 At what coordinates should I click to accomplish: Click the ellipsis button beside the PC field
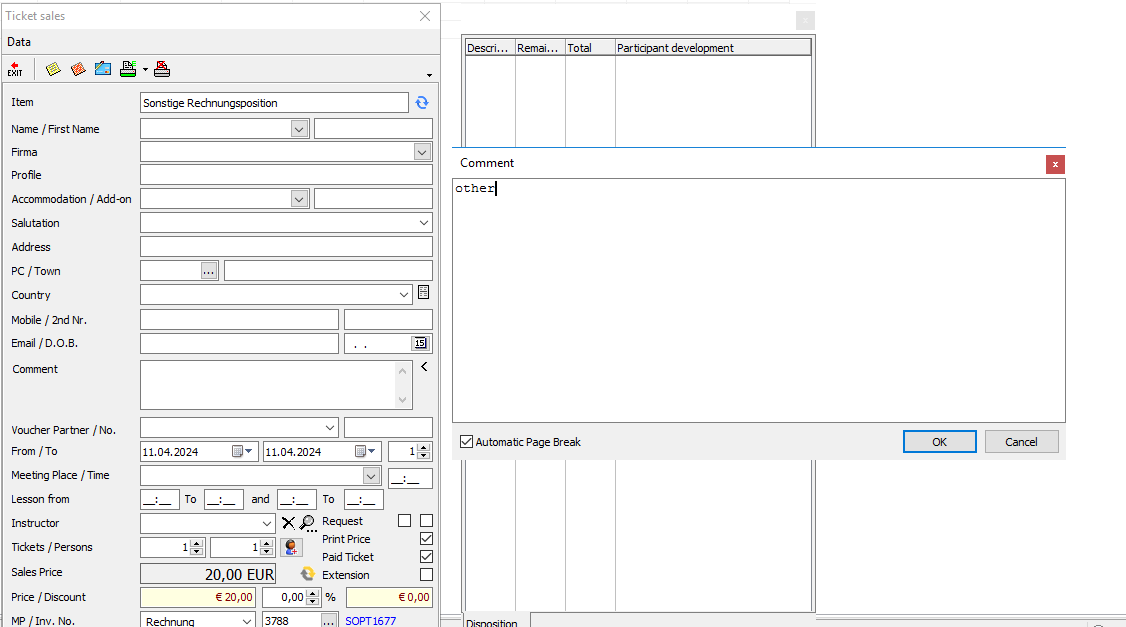tap(209, 271)
